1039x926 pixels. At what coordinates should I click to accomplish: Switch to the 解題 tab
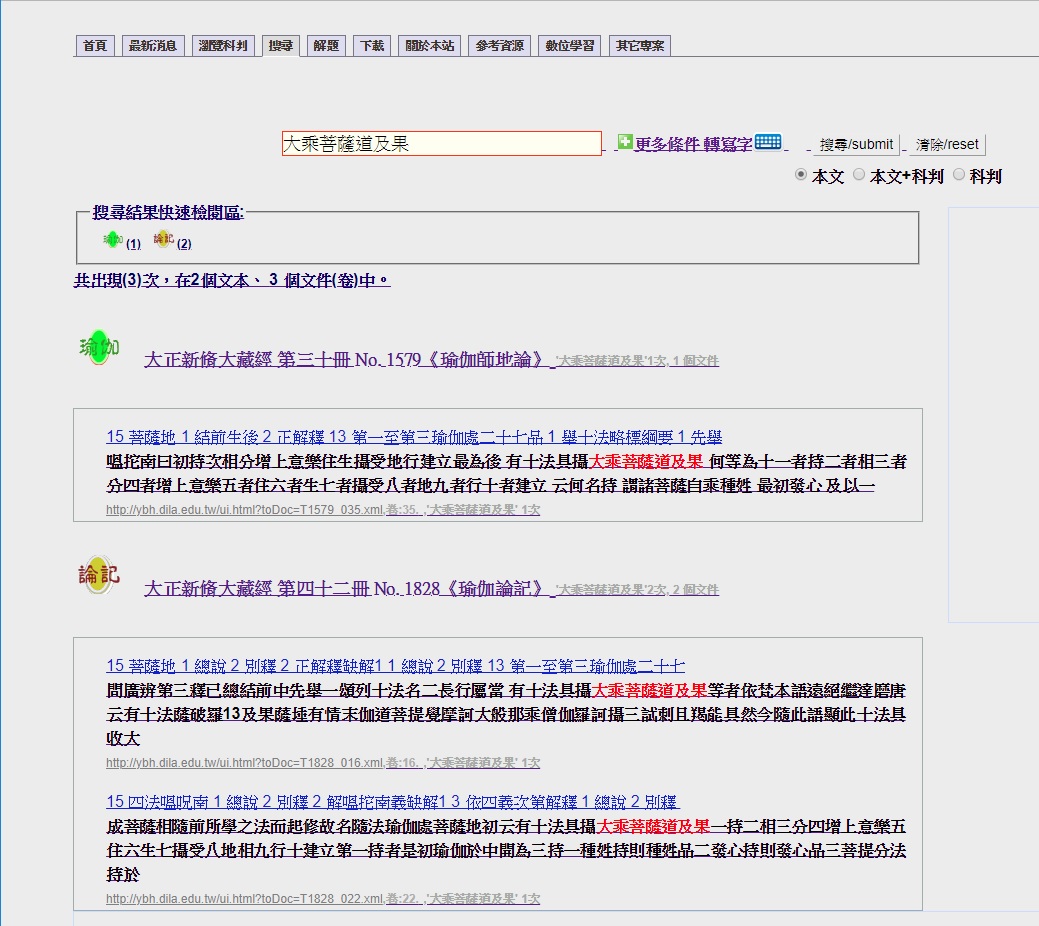point(326,46)
